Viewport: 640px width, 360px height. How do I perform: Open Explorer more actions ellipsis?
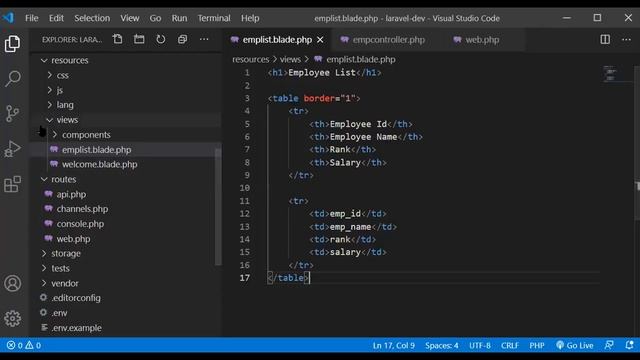click(x=204, y=39)
